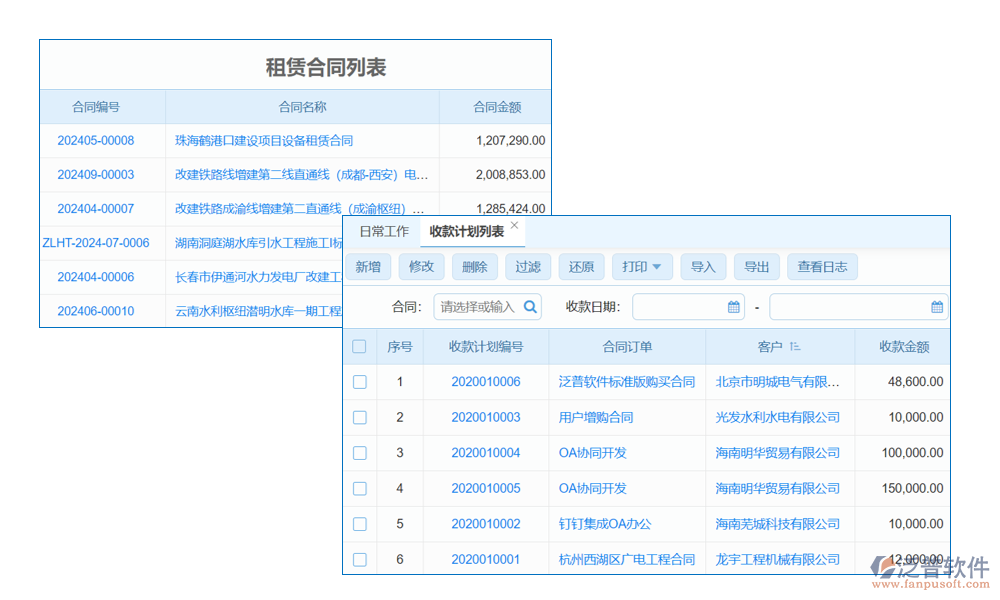The image size is (1000, 600).
Task: Expand the 打印 dropdown button
Action: (641, 267)
